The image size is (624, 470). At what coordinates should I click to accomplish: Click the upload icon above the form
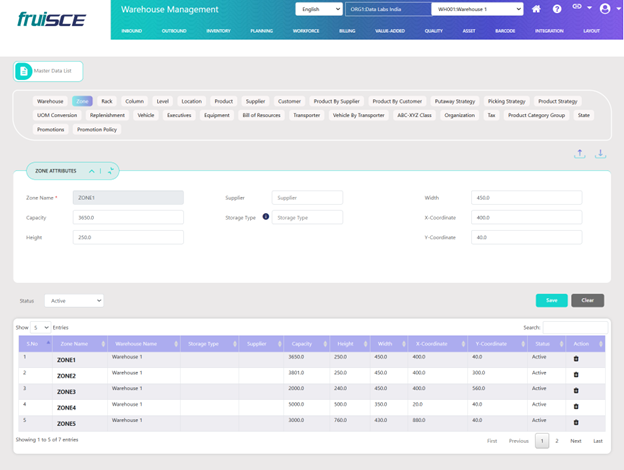click(x=580, y=154)
